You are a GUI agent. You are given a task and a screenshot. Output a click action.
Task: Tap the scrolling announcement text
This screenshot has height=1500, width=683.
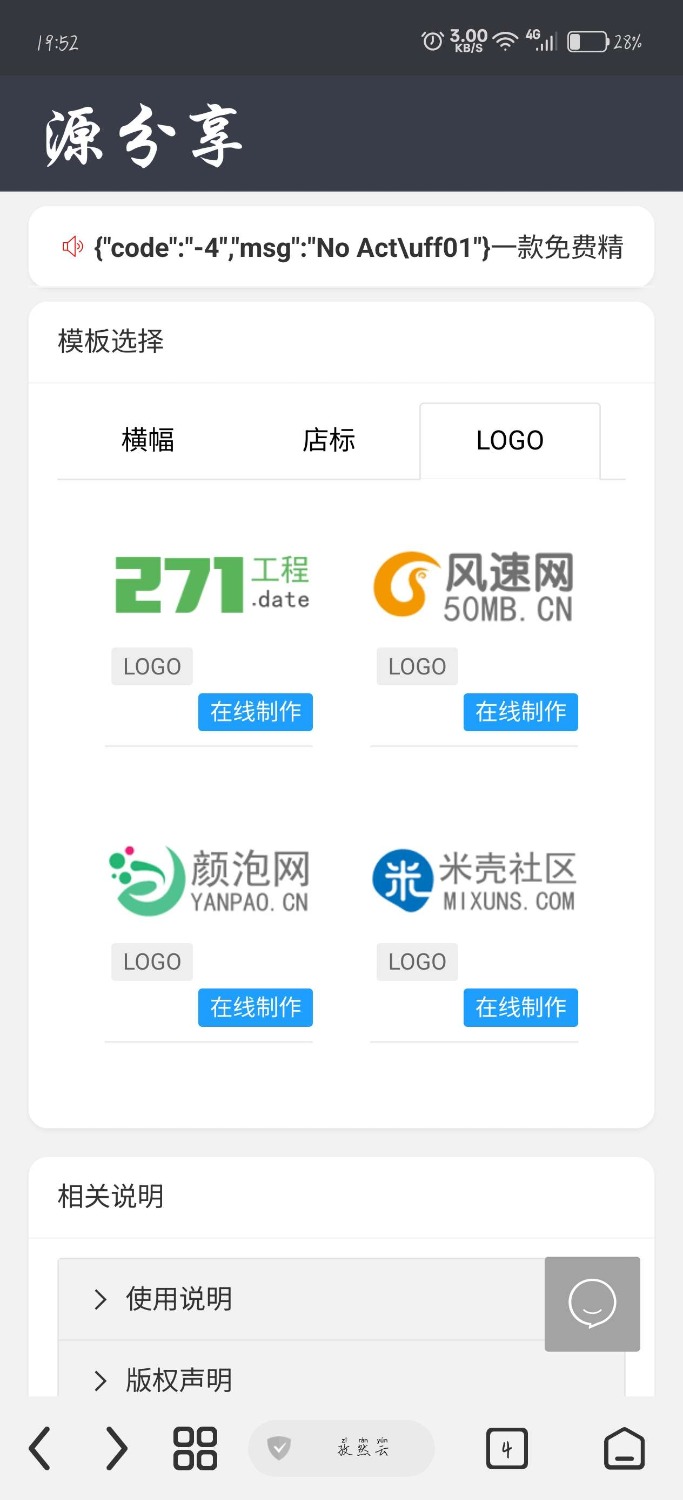pos(358,247)
